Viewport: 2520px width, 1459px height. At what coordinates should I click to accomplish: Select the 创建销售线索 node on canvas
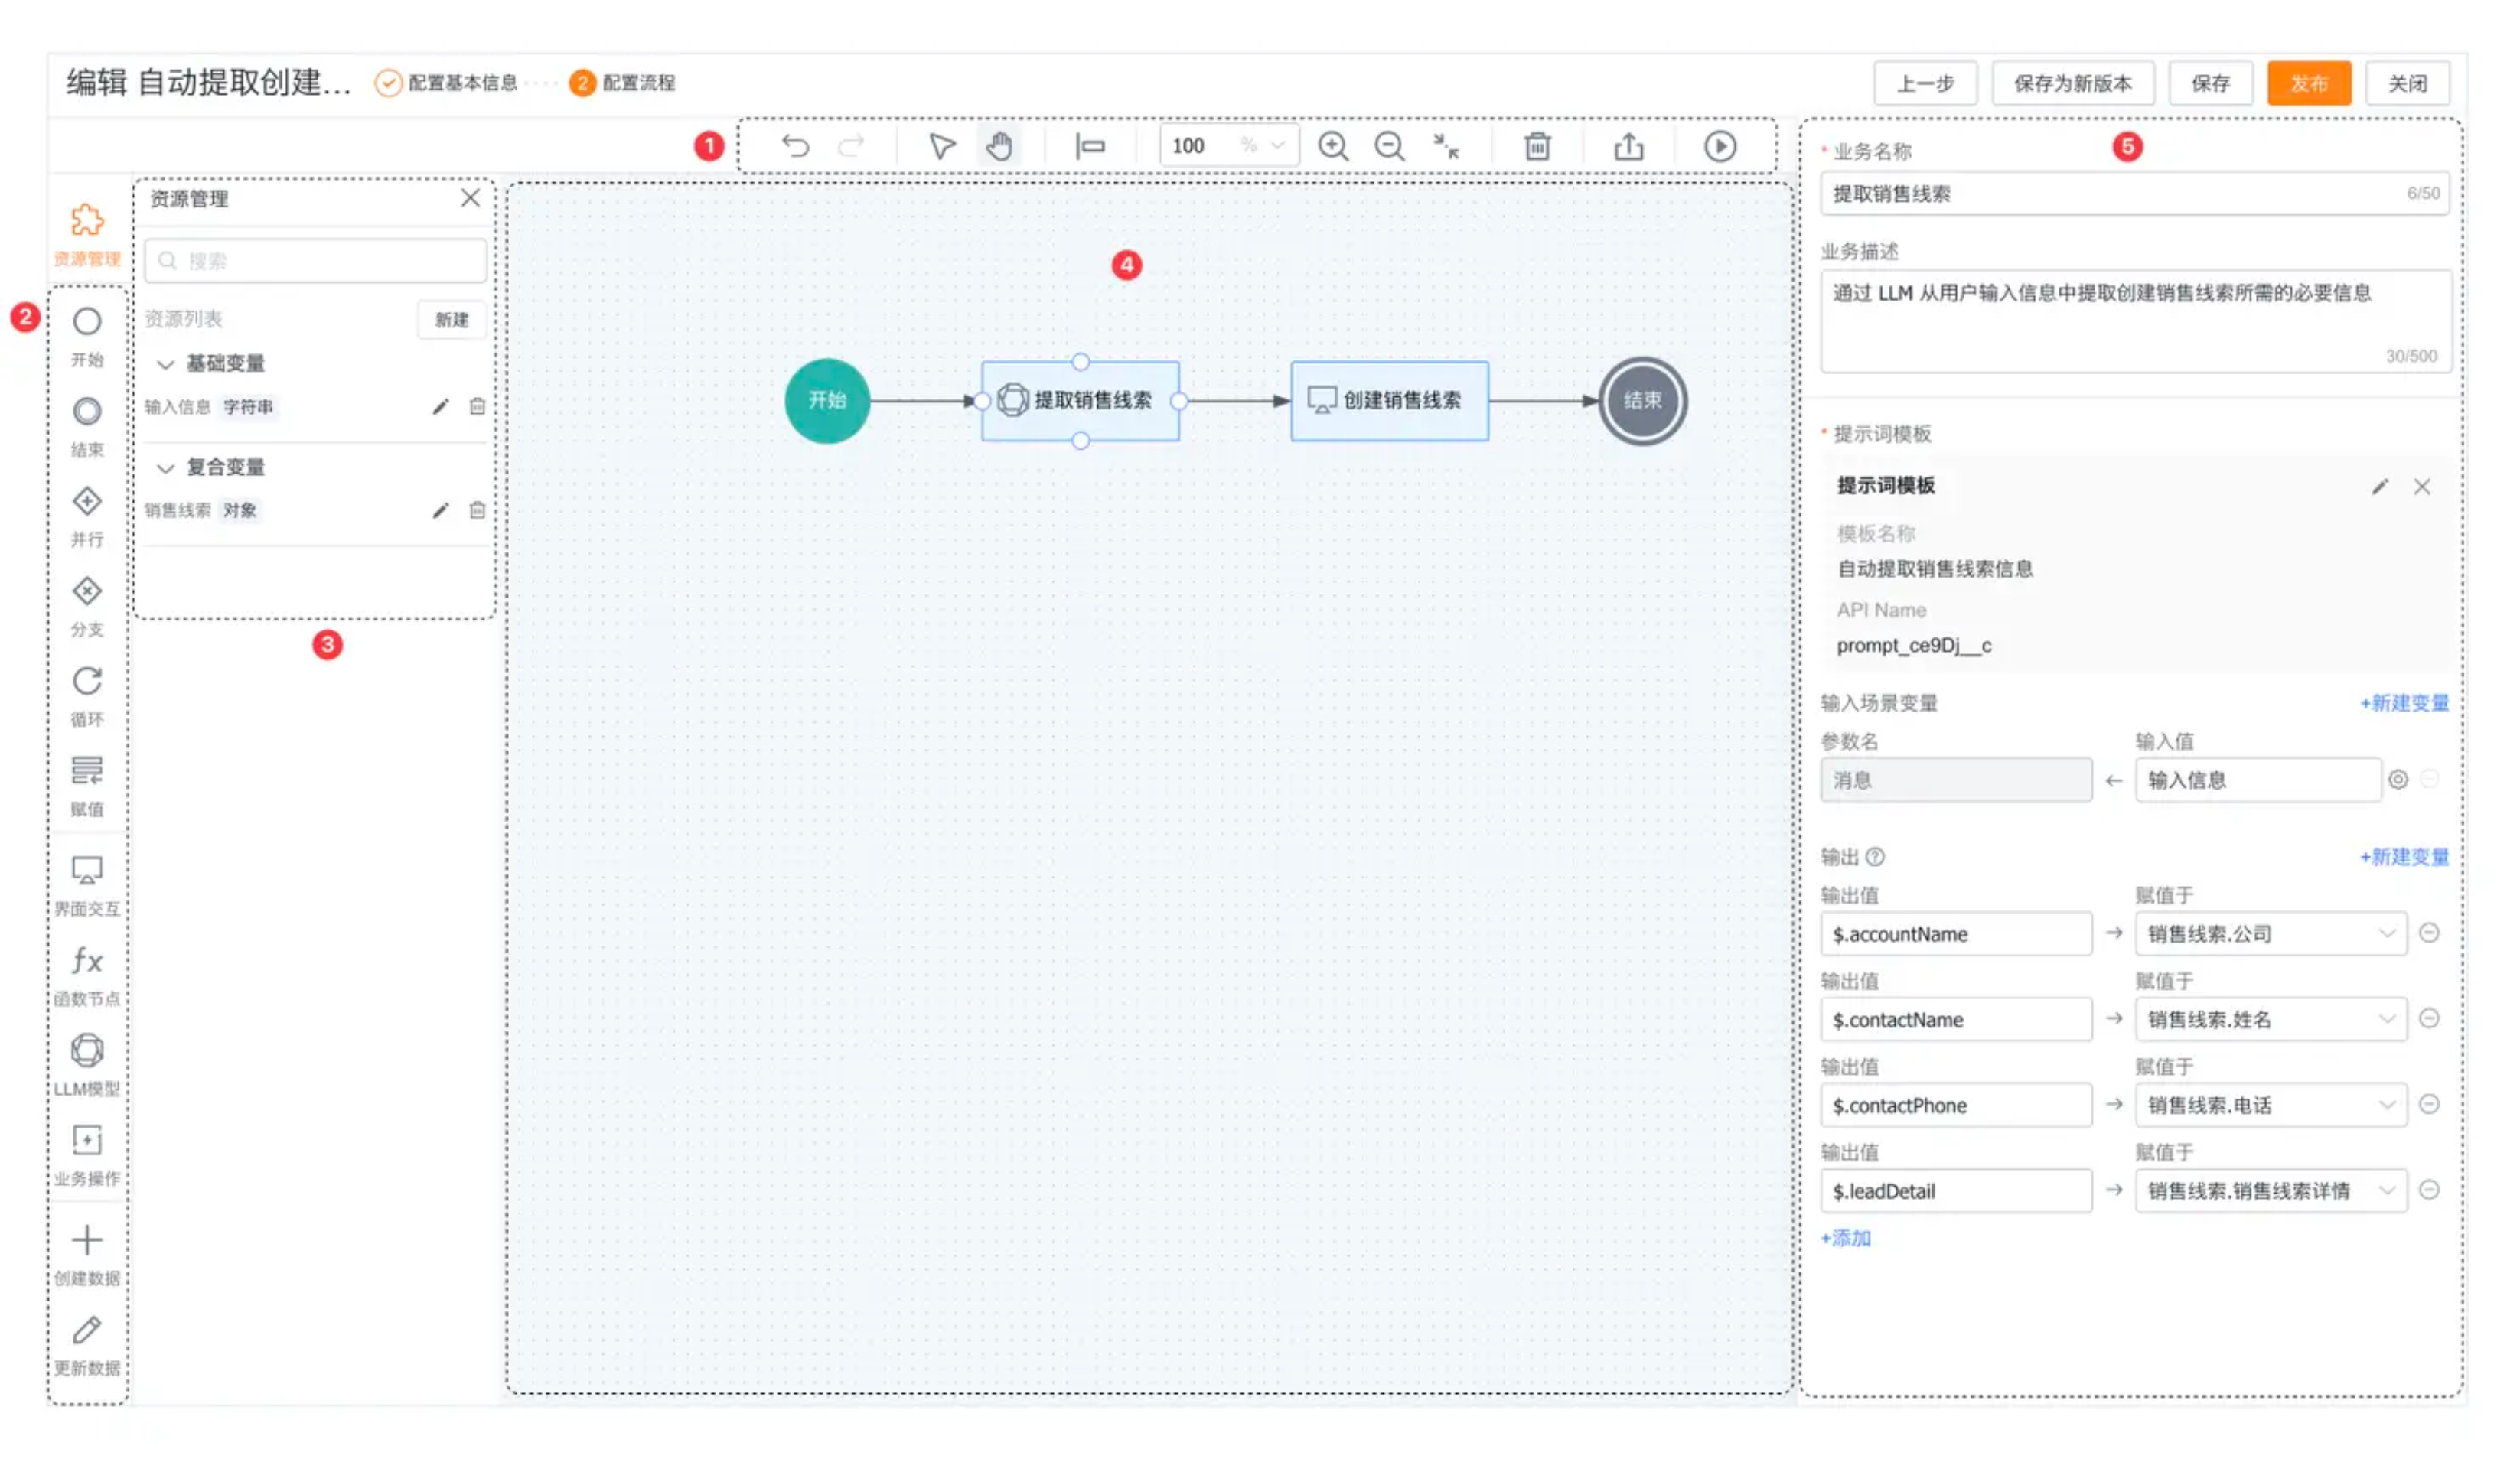[1389, 401]
